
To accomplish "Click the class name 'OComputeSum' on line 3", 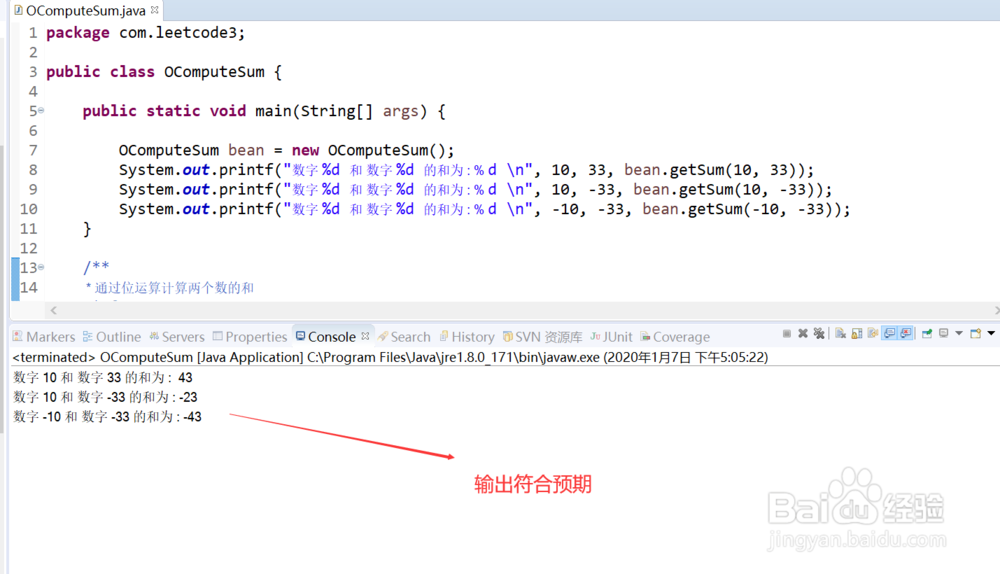I will pos(214,72).
